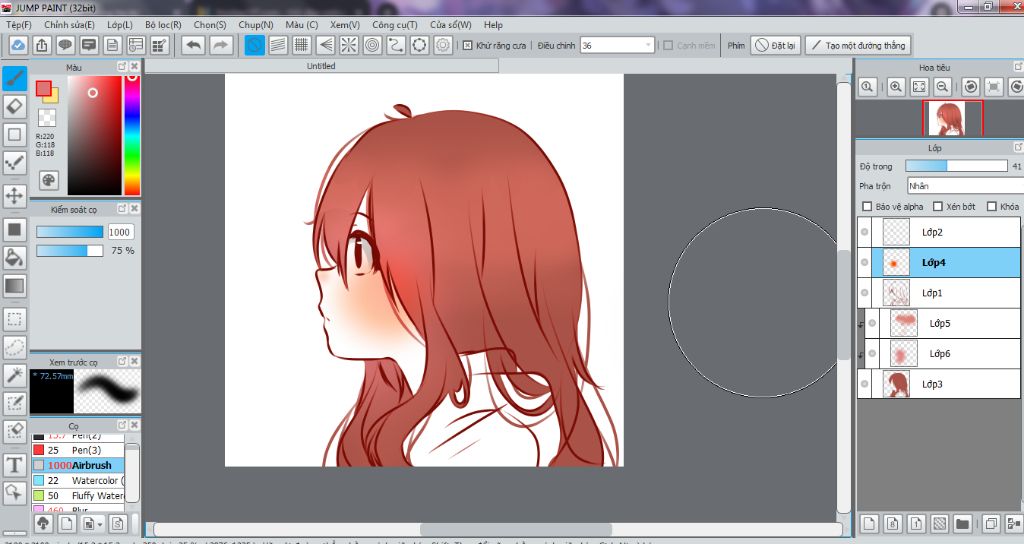
Task: Open the Cửa sổ(W) menu
Action: (x=451, y=25)
